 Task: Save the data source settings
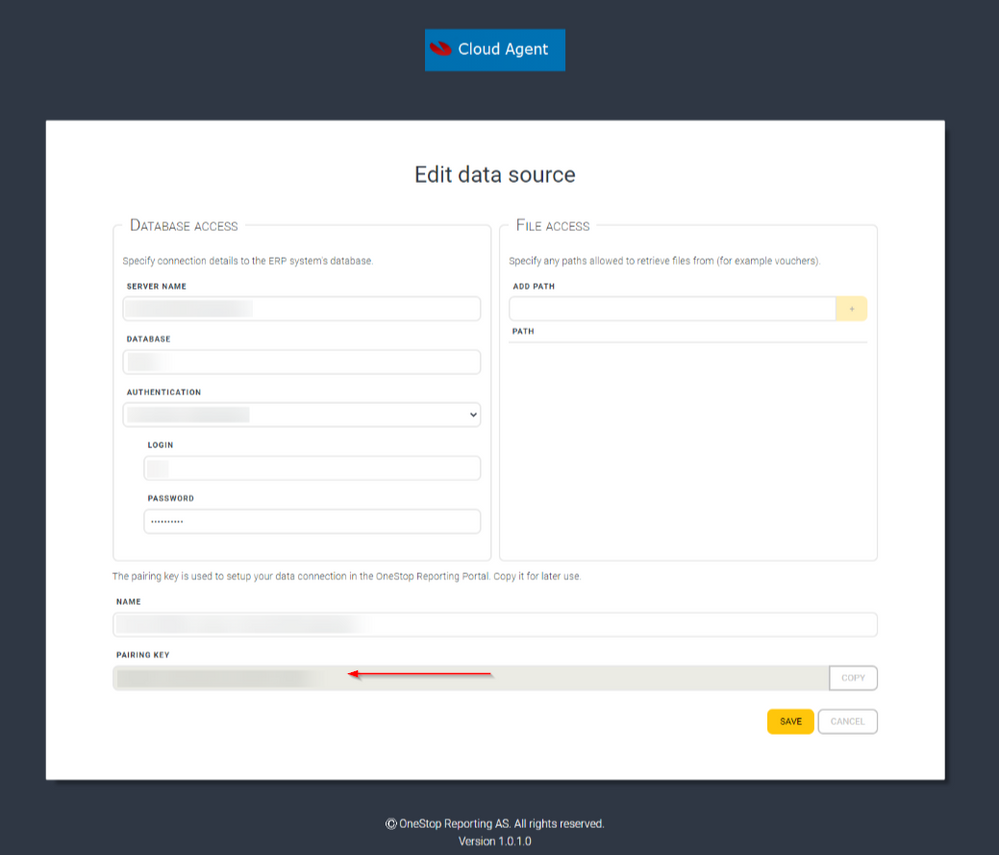tap(791, 721)
